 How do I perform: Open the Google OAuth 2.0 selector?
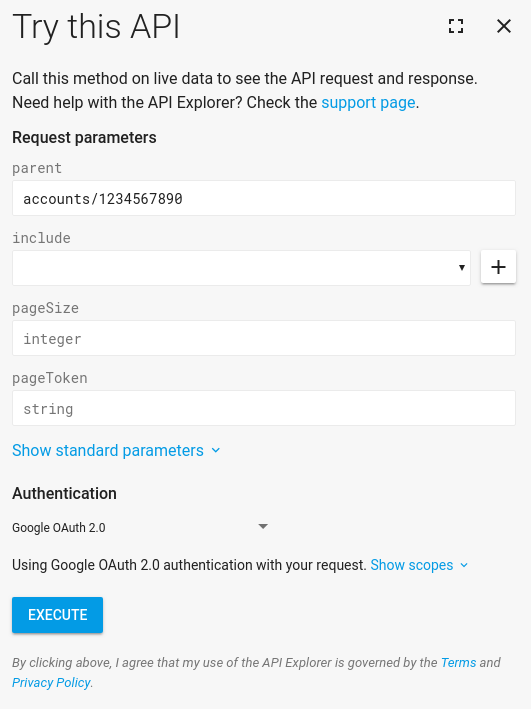[140, 527]
